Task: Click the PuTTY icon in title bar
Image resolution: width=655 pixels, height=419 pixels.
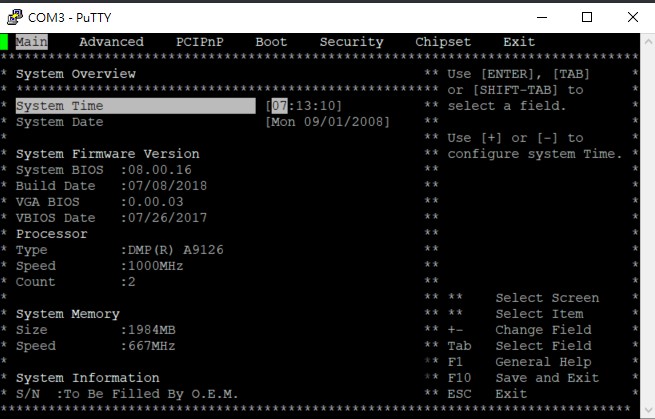Action: click(15, 17)
